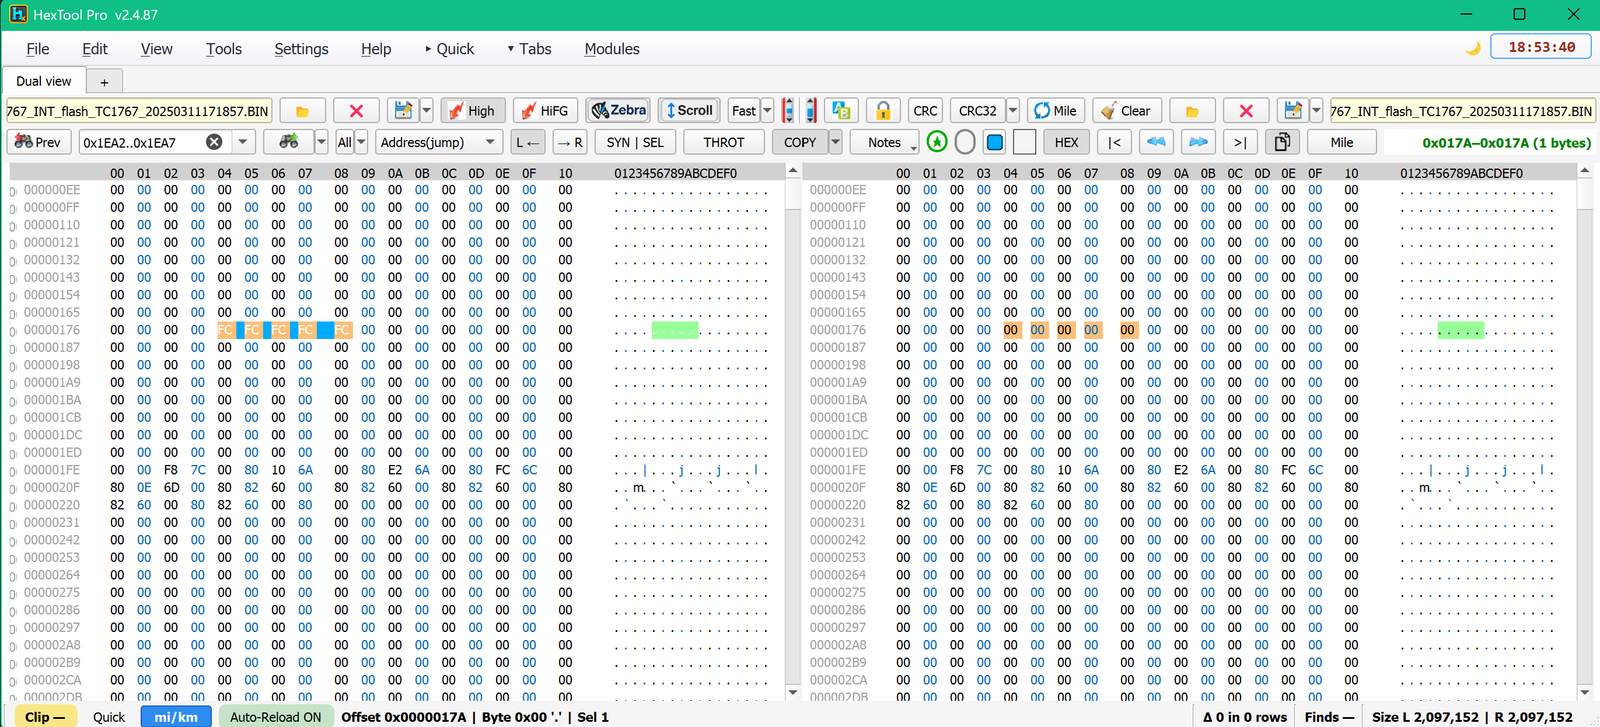The width and height of the screenshot is (1600, 727).
Task: Toggle the → R direction button
Action: pyautogui.click(x=569, y=142)
